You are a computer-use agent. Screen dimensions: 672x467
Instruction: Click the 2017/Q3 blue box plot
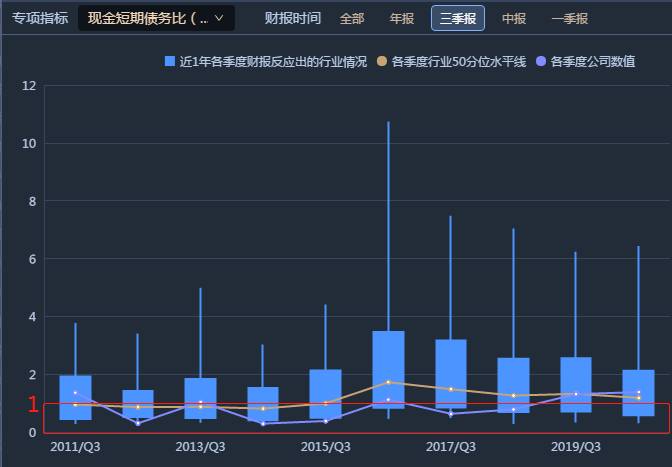point(451,373)
